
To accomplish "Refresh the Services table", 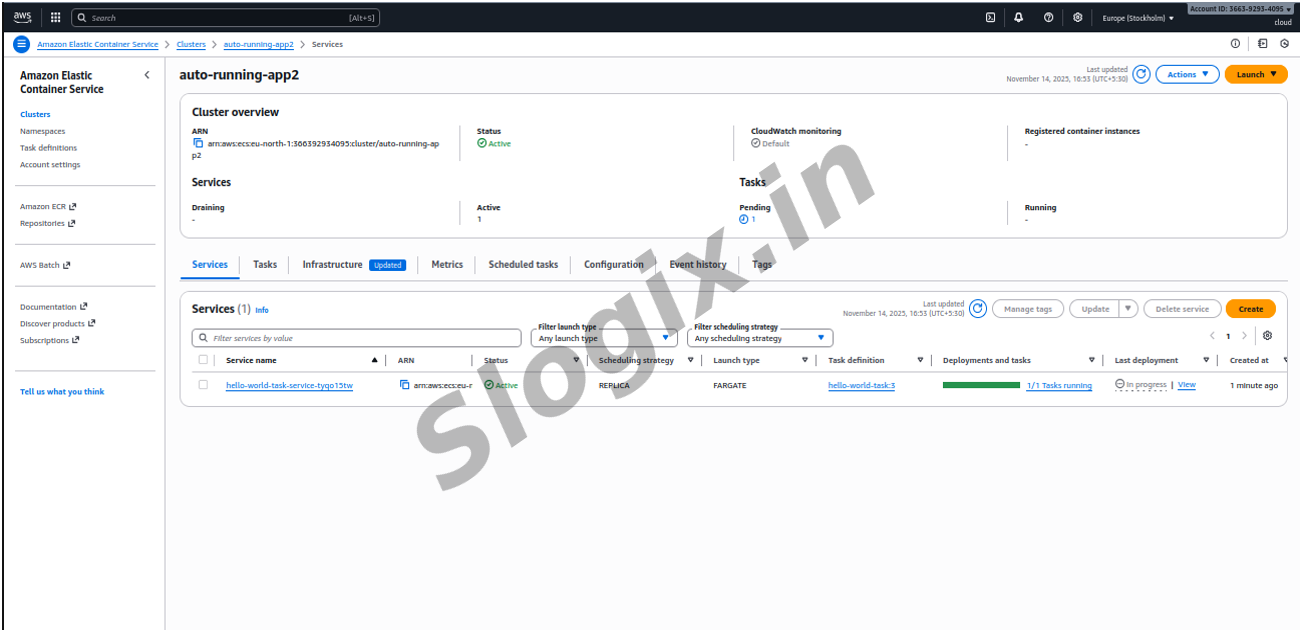I will point(978,309).
